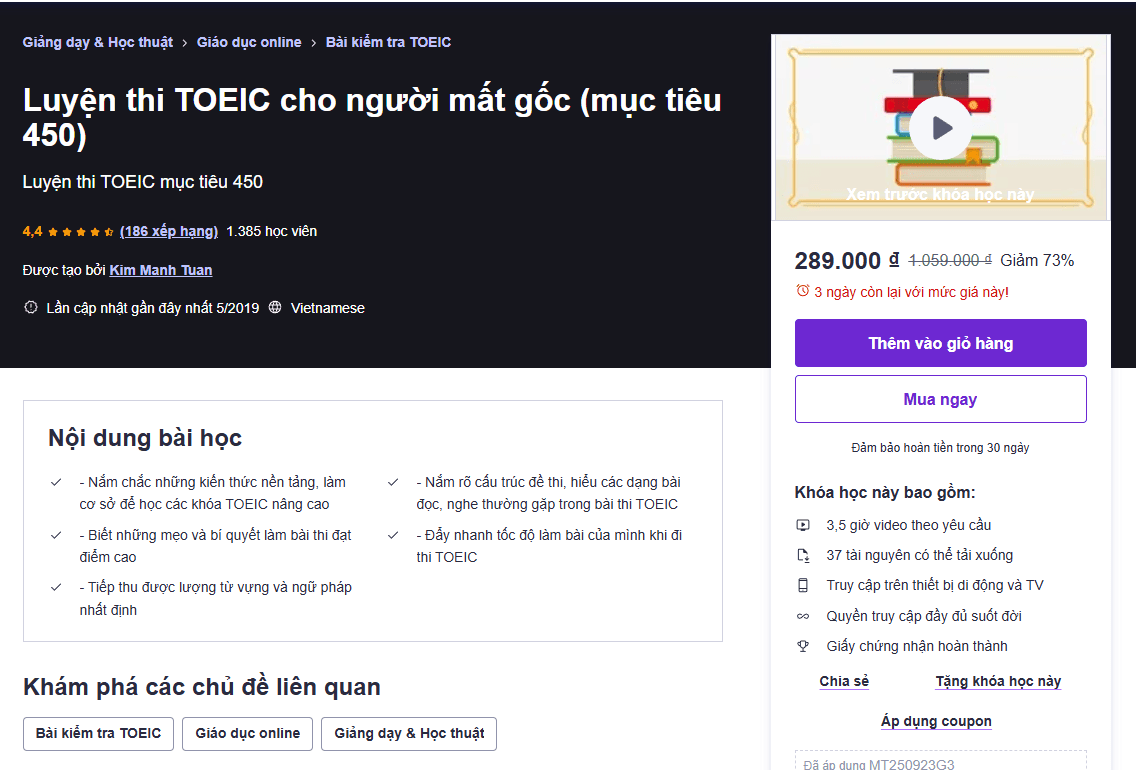Click the red alarm clock icon

[802, 290]
